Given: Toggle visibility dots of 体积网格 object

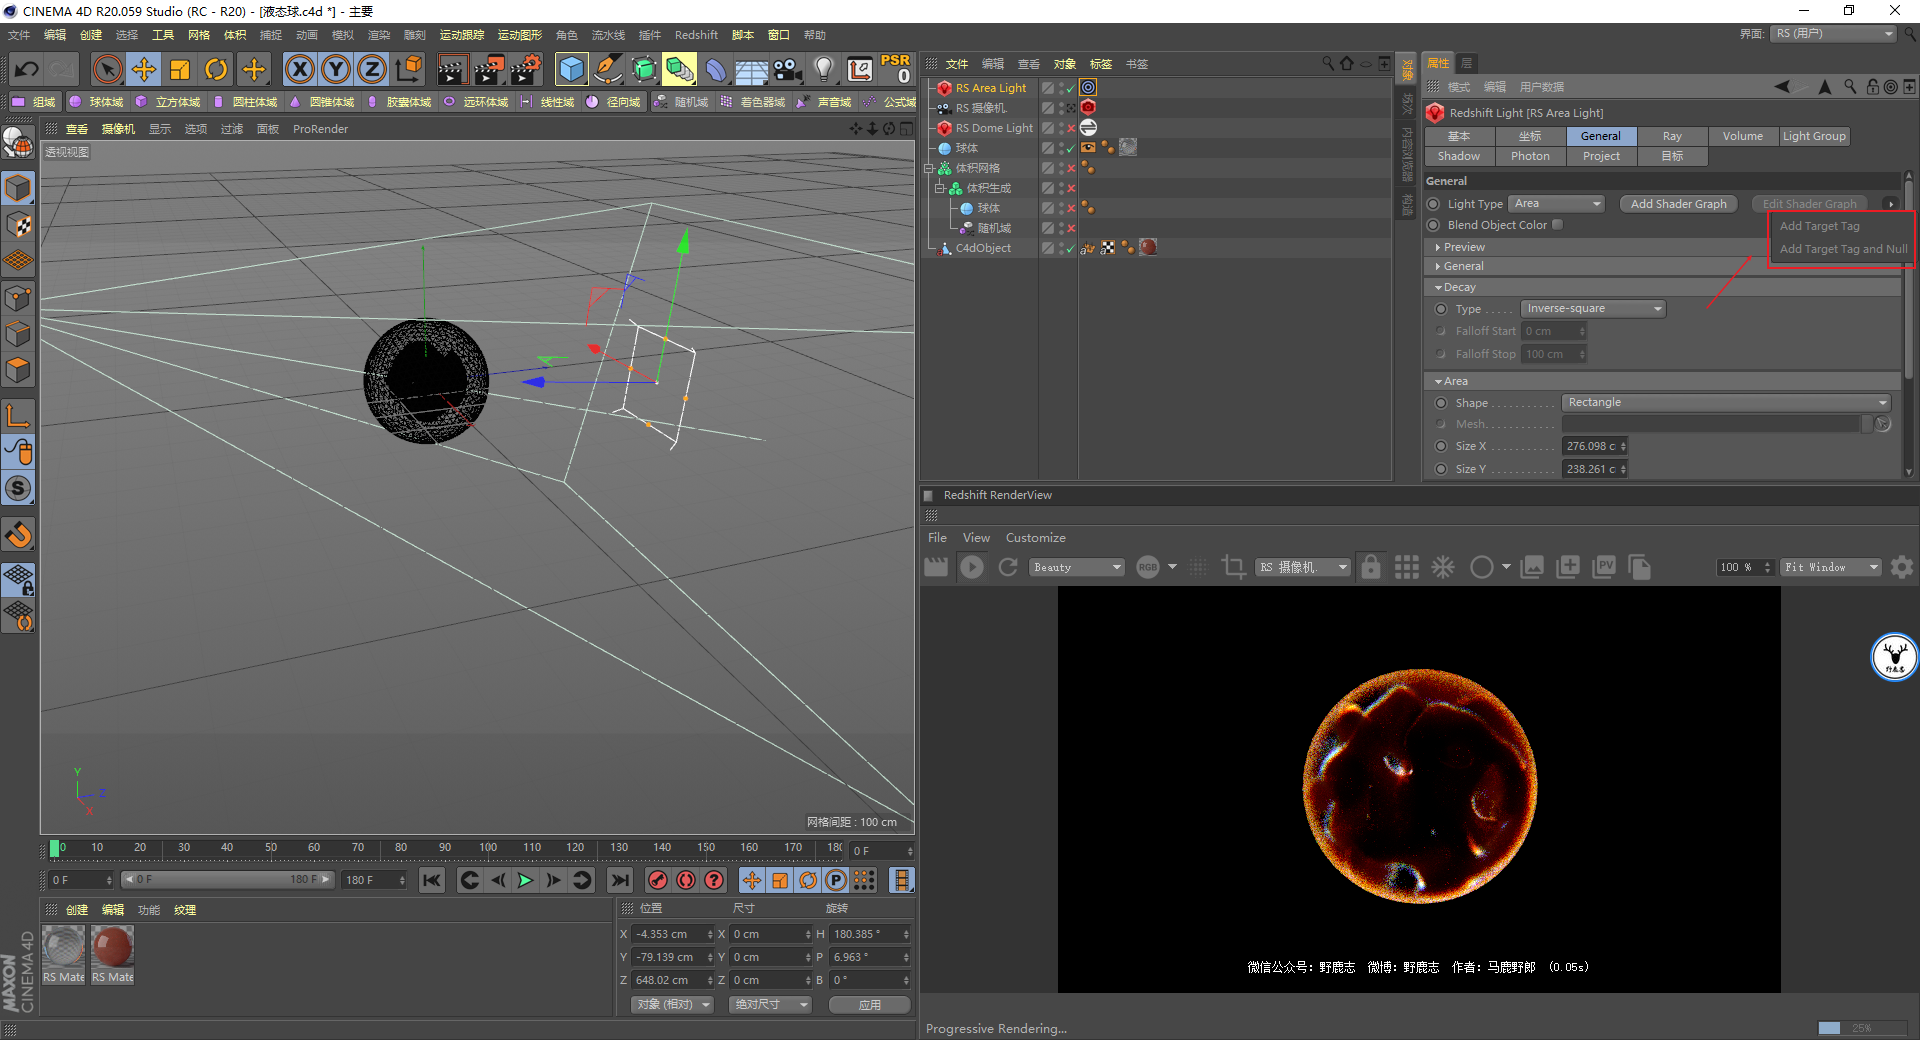Looking at the screenshot, I should 1061,168.
